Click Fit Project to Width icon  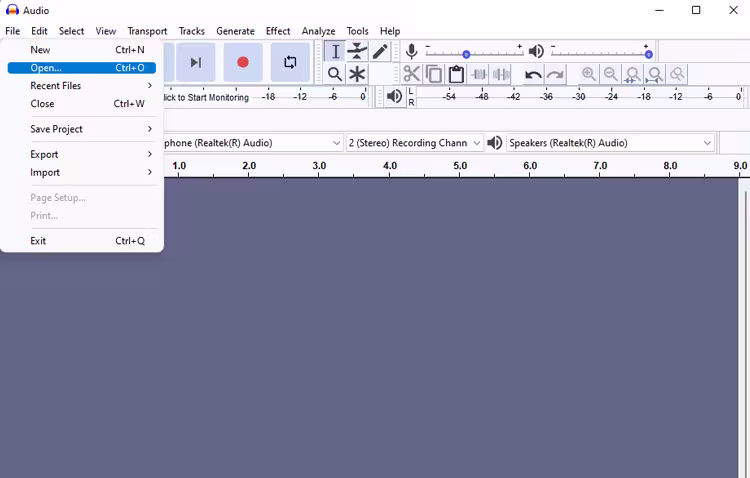point(655,74)
